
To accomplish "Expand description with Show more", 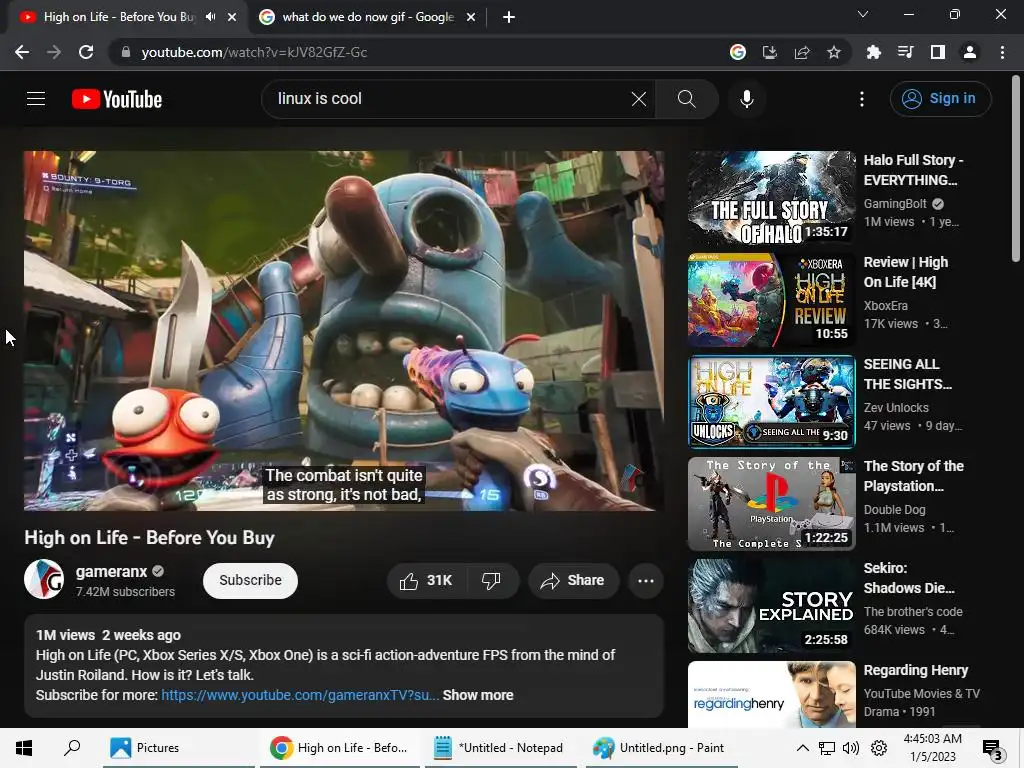I will click(478, 696).
